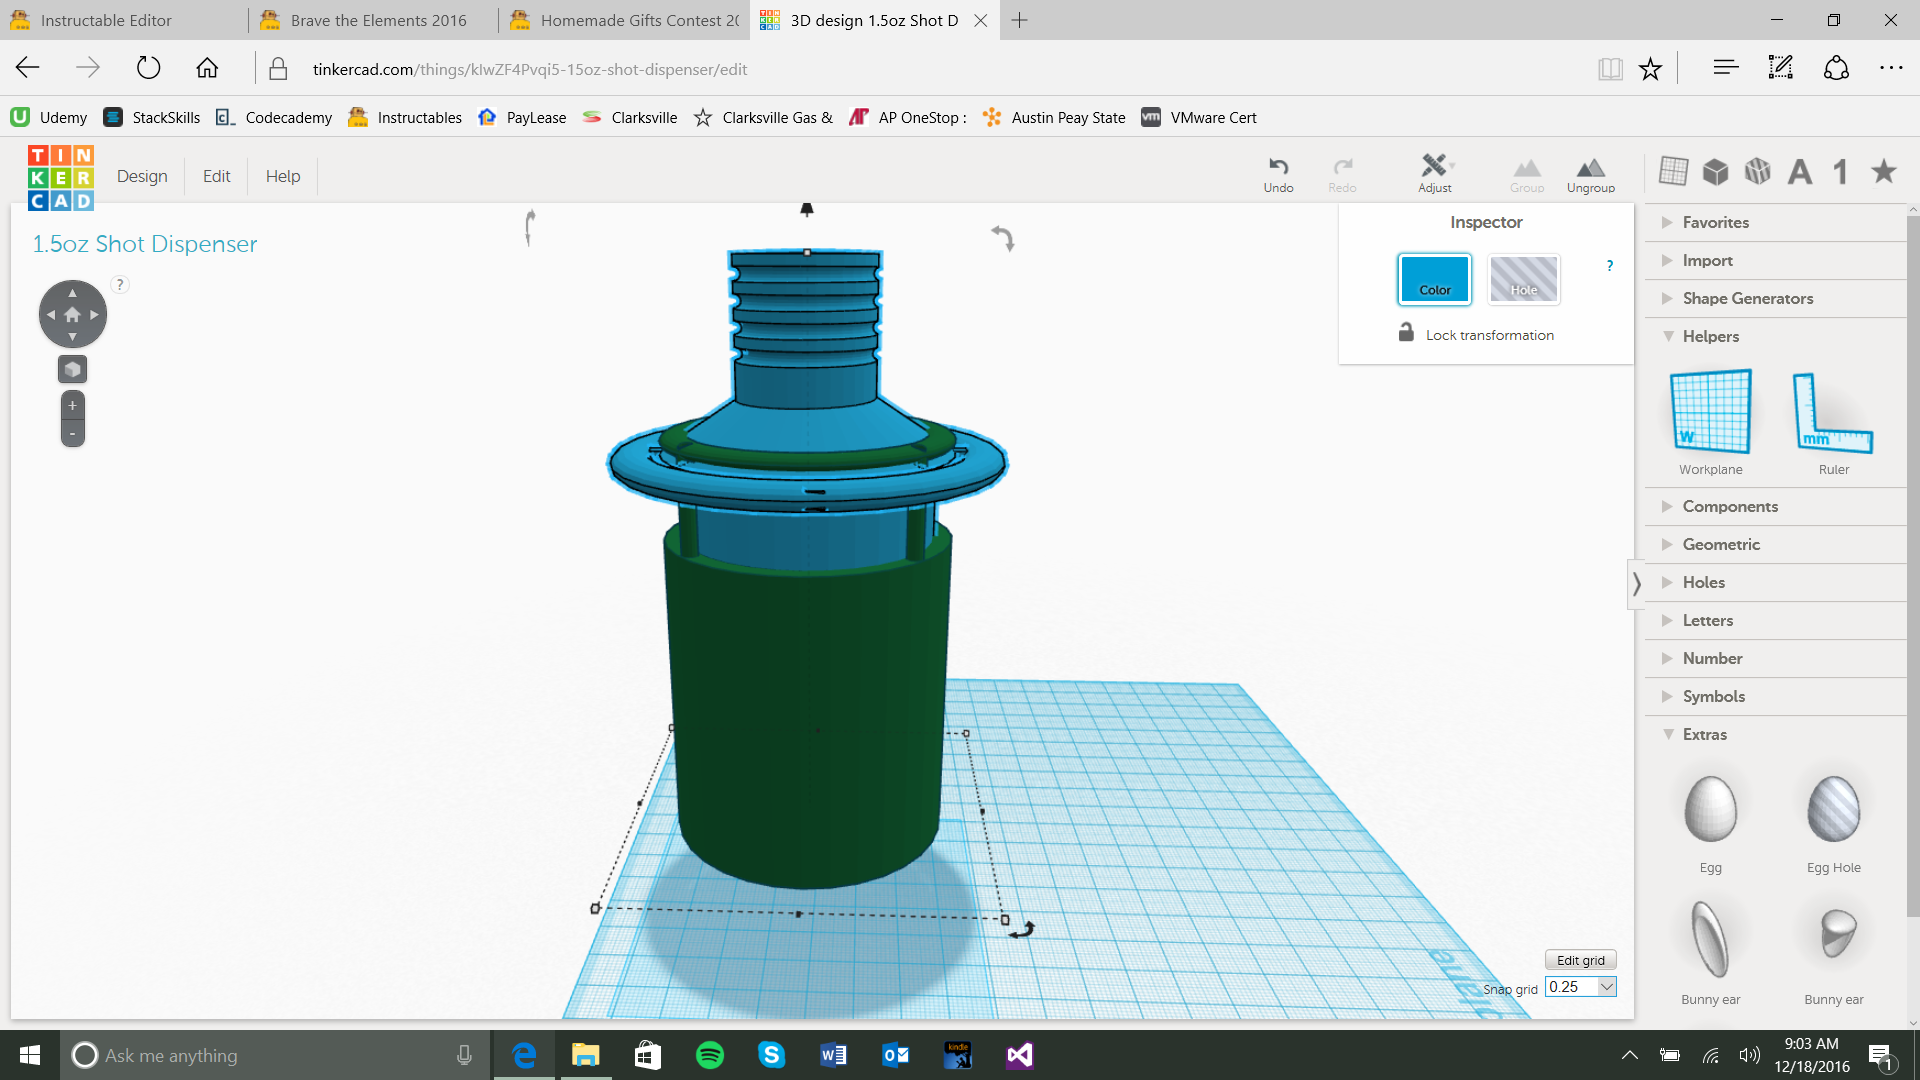Toggle shape to Hole mode
The image size is (1920, 1080).
pyautogui.click(x=1523, y=279)
